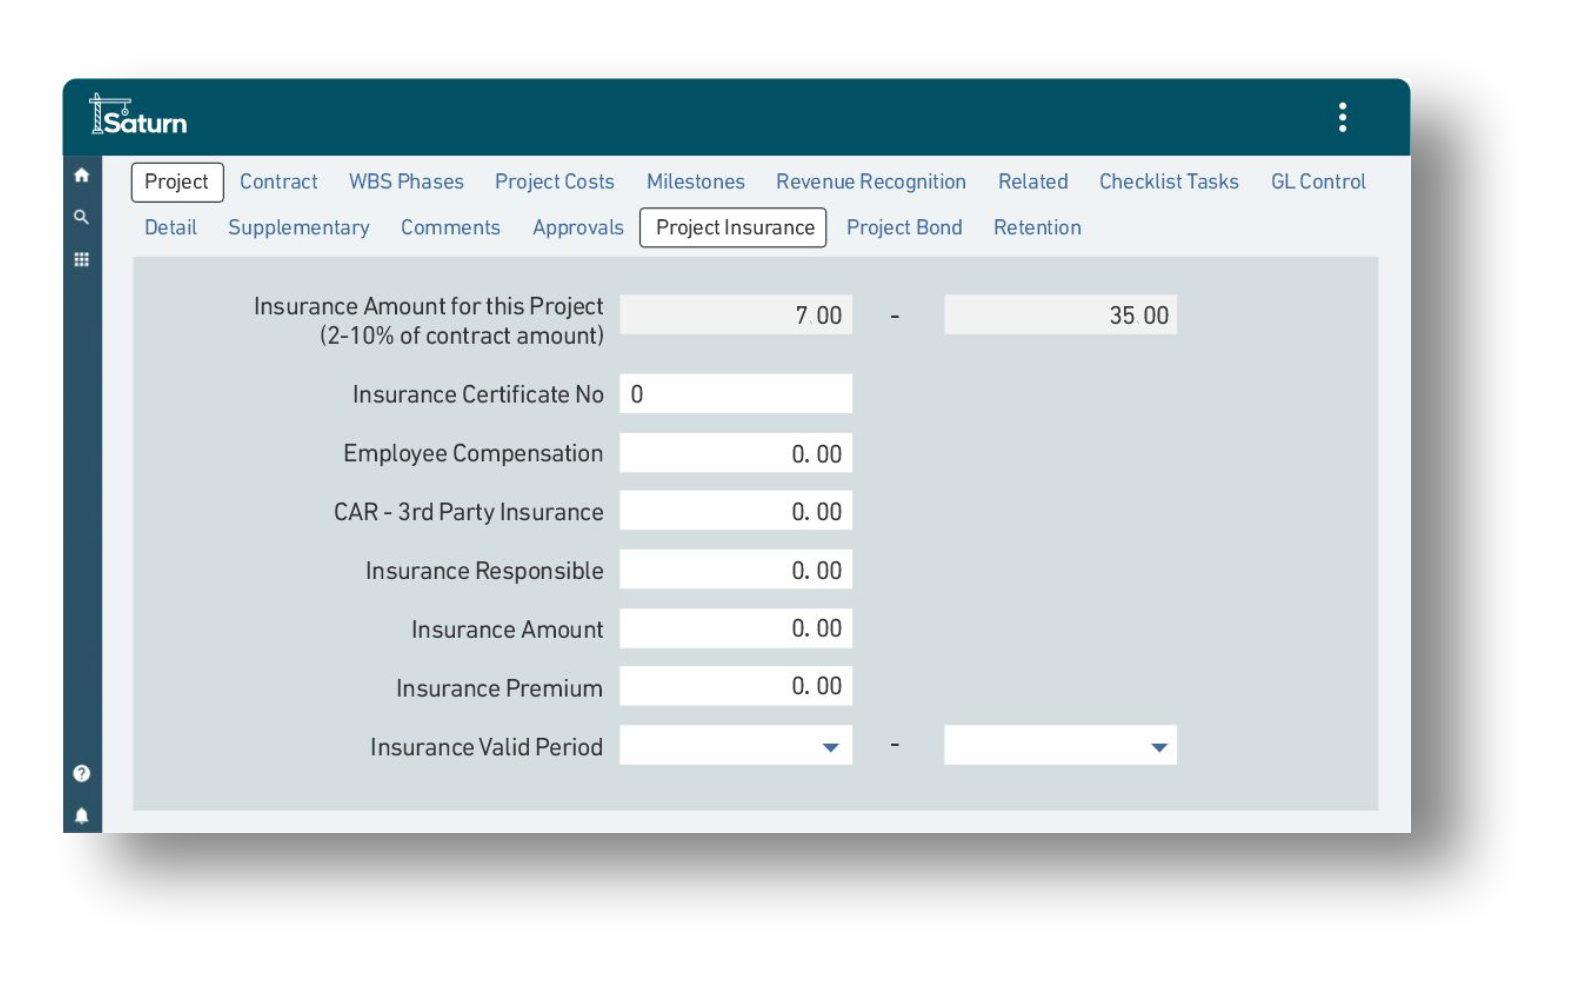Image resolution: width=1576 pixels, height=982 pixels.
Task: Expand Insurance Valid Period end date dropdown
Action: point(1158,747)
